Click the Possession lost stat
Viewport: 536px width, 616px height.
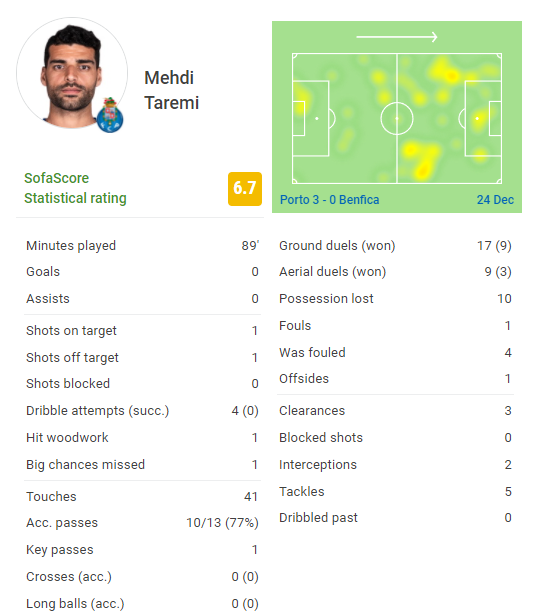tap(395, 299)
